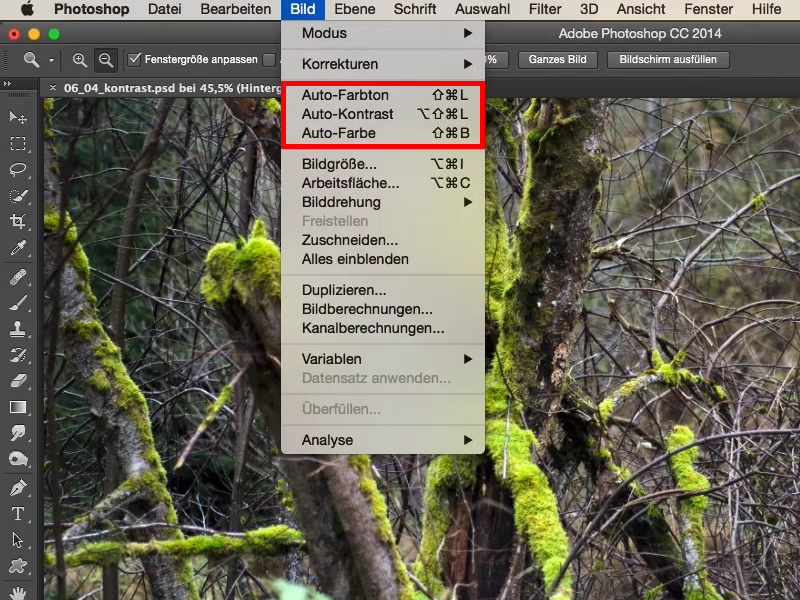Expand the toolbar with double-arrow icon
Image resolution: width=800 pixels, height=600 pixels.
click(x=7, y=83)
